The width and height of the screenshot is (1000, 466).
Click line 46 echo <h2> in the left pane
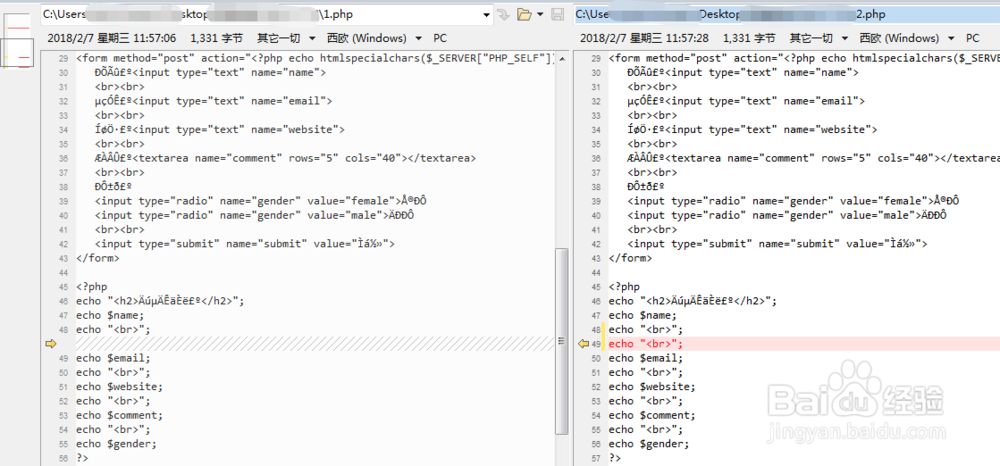pyautogui.click(x=160, y=301)
